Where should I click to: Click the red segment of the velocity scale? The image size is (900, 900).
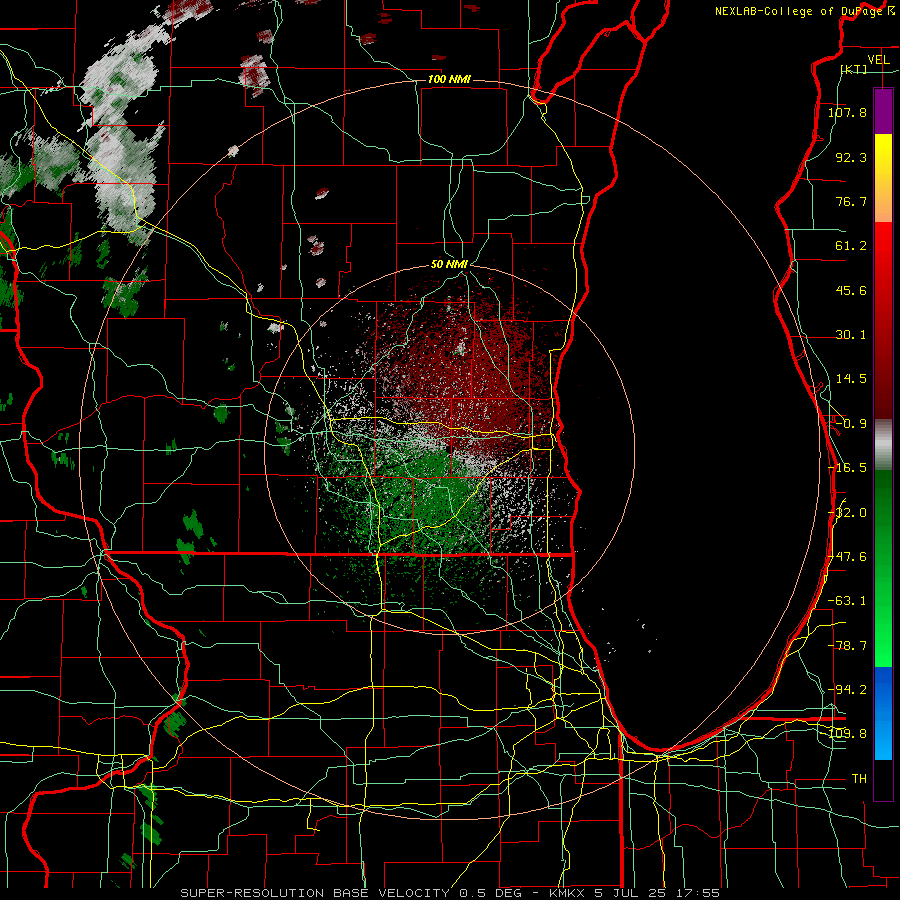tap(883, 320)
